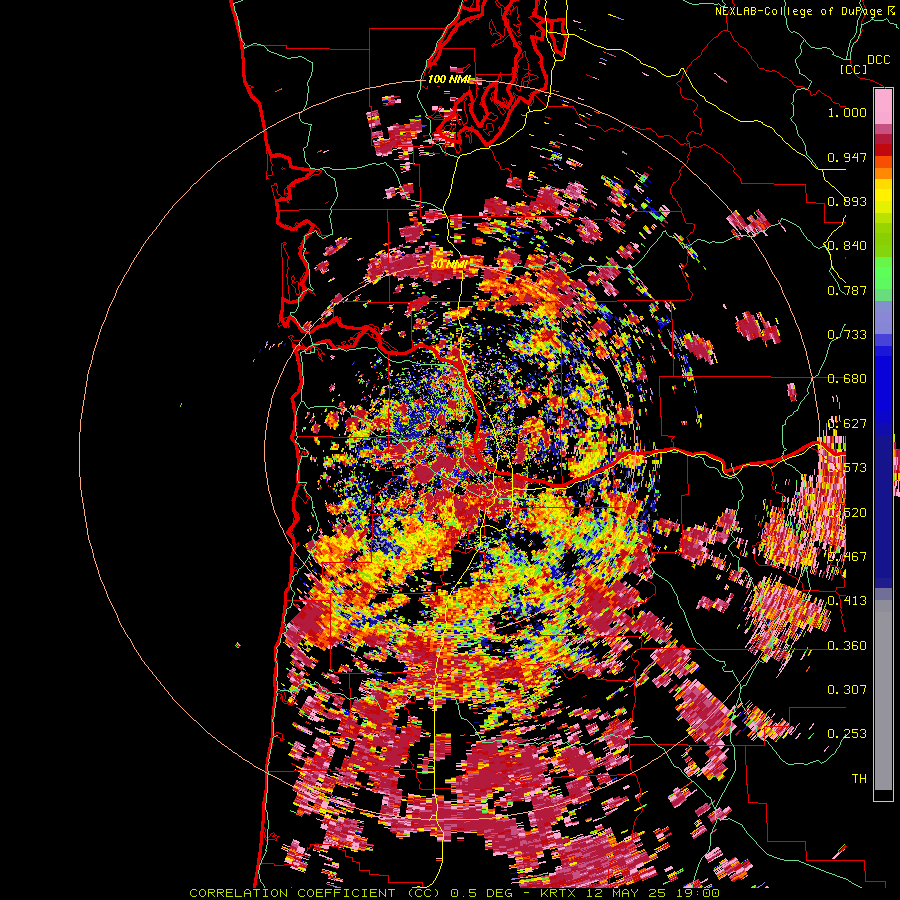Viewport: 900px width, 900px height.
Task: Click the 0.787 scale value
Action: coord(847,290)
